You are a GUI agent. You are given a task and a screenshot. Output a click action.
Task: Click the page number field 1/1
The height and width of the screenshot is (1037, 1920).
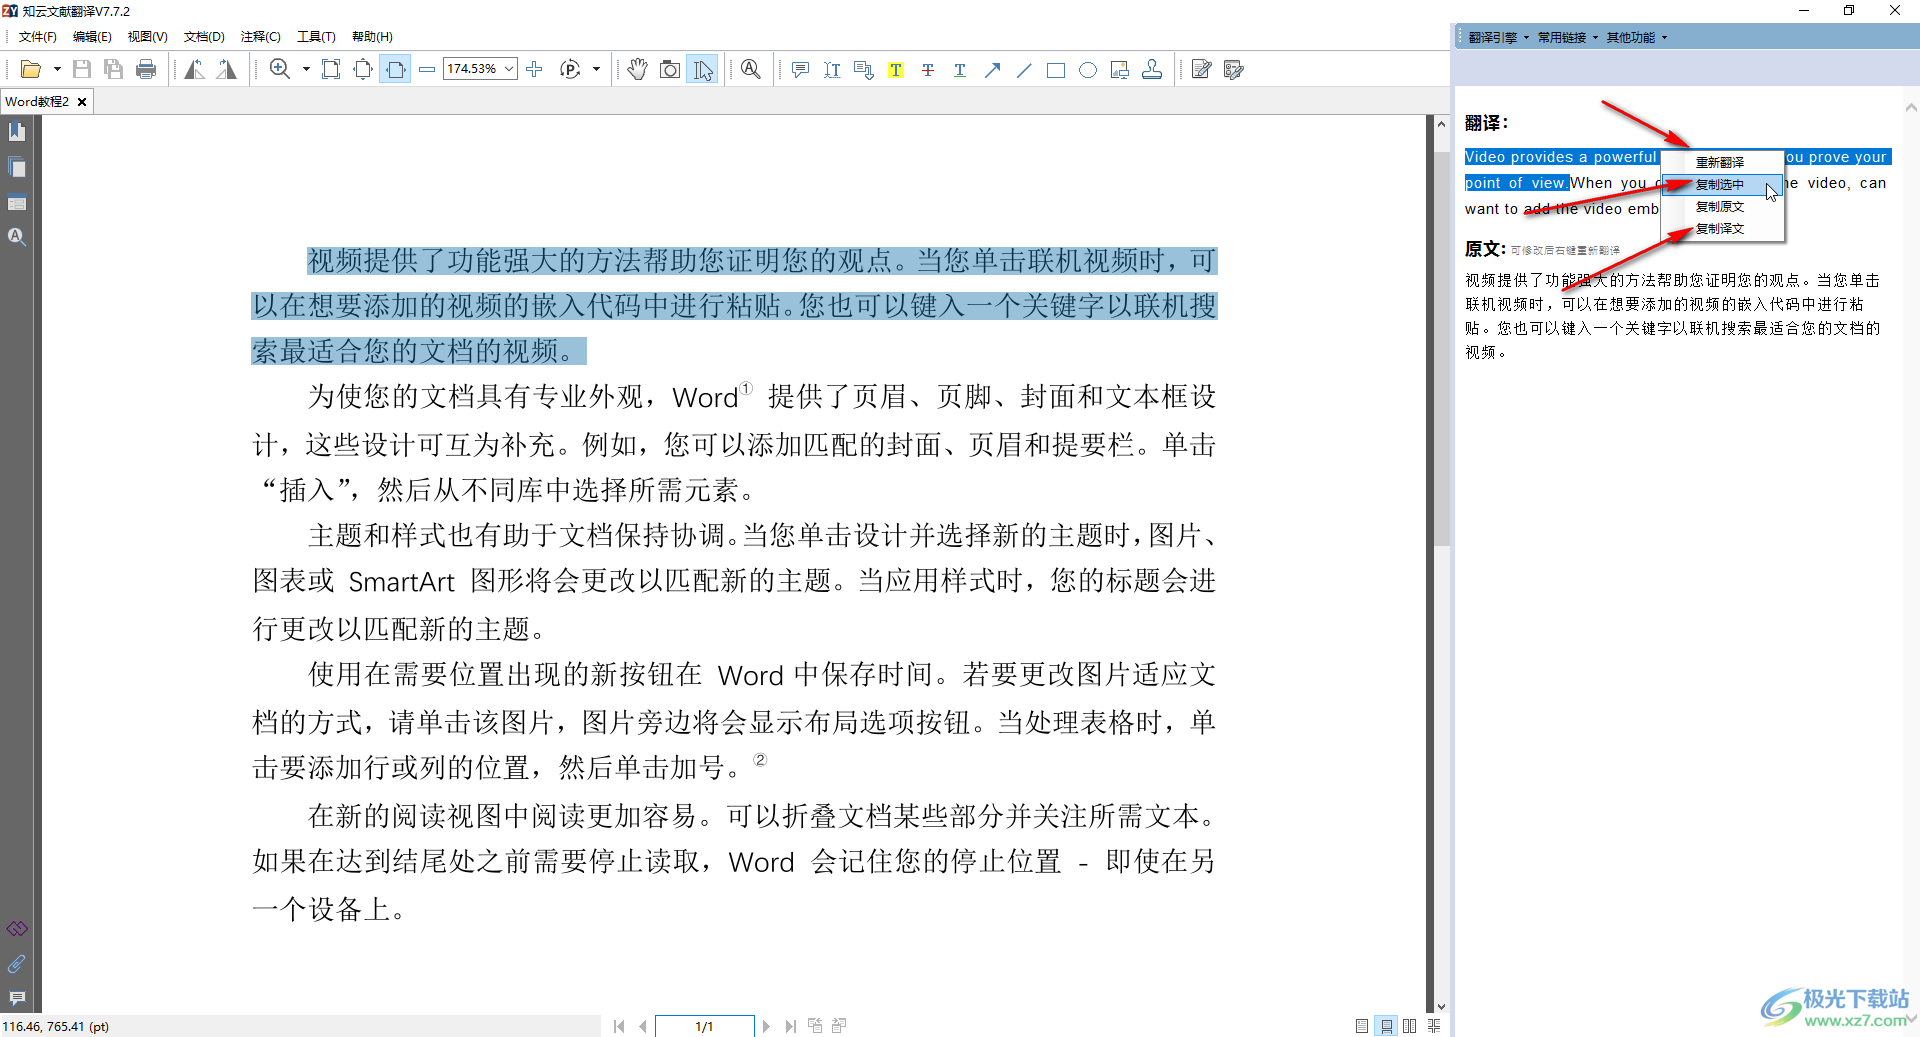click(x=704, y=1026)
